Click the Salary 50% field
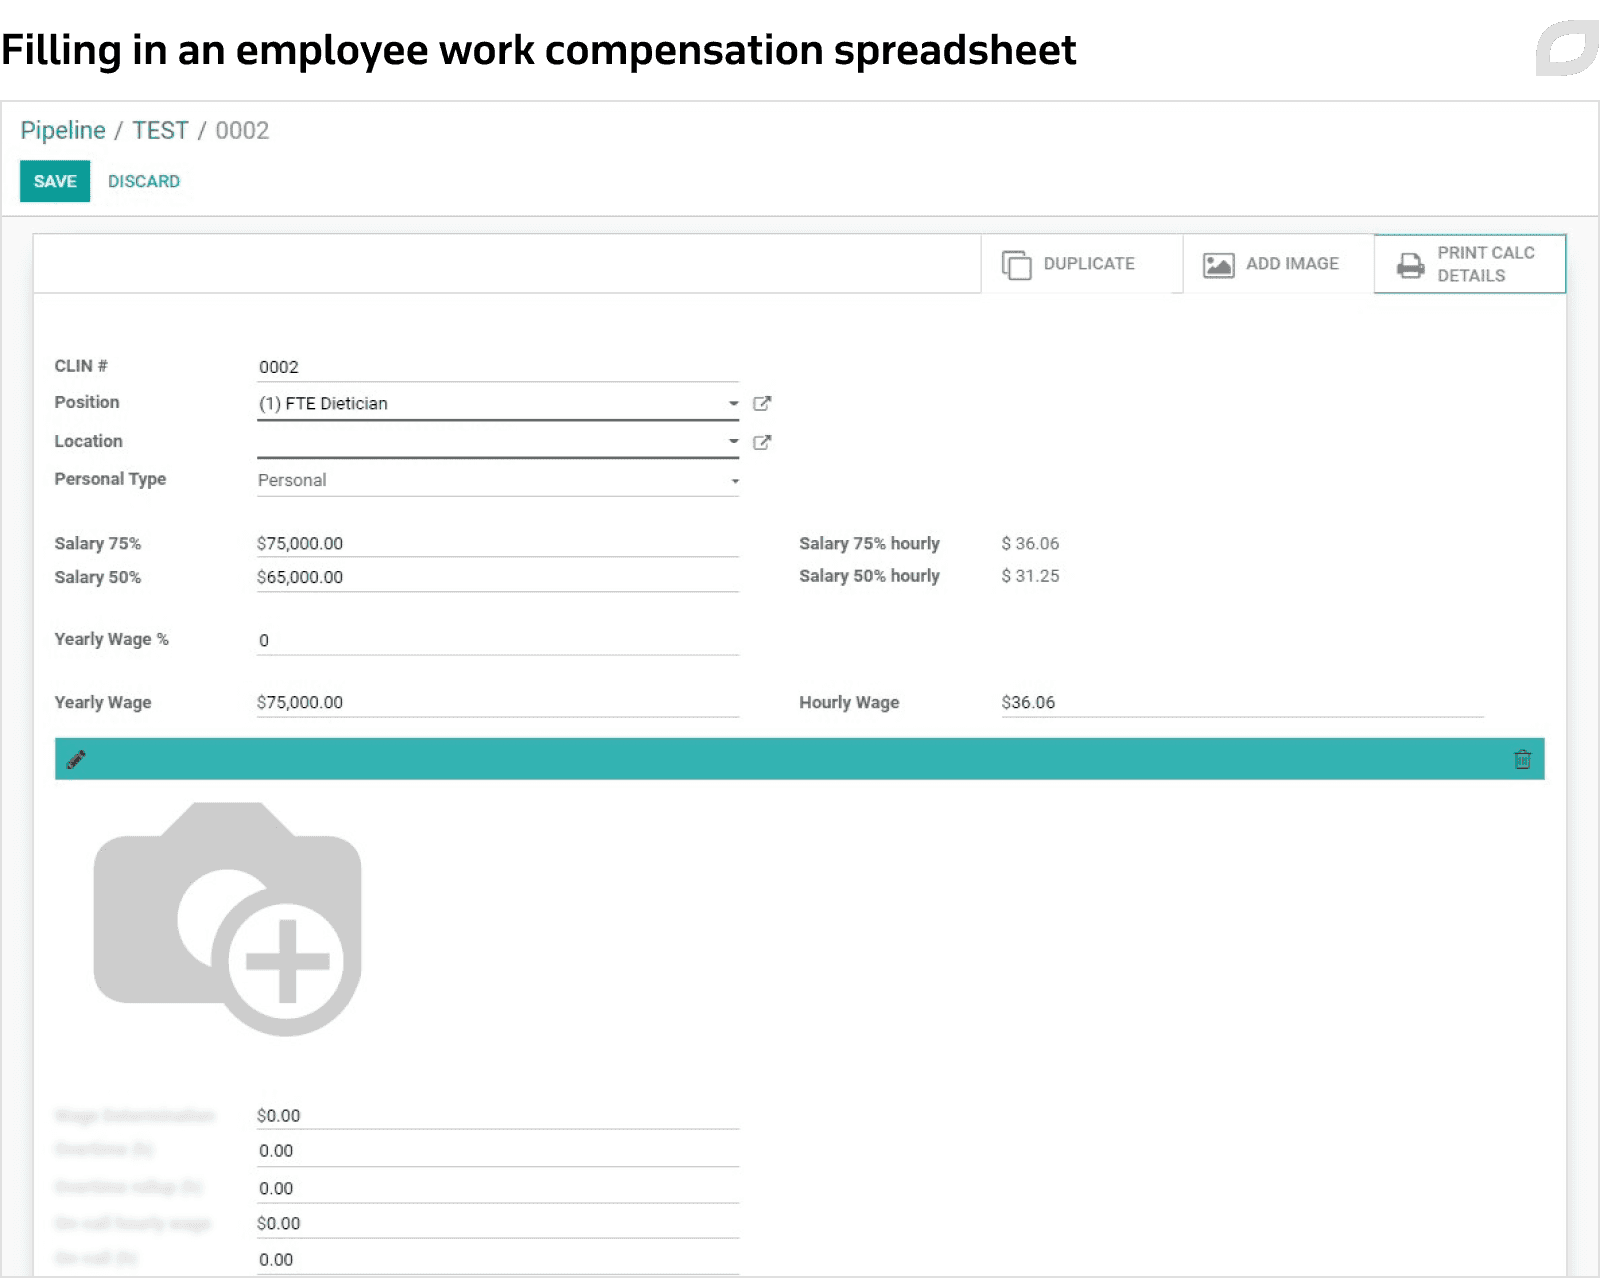 coord(498,577)
